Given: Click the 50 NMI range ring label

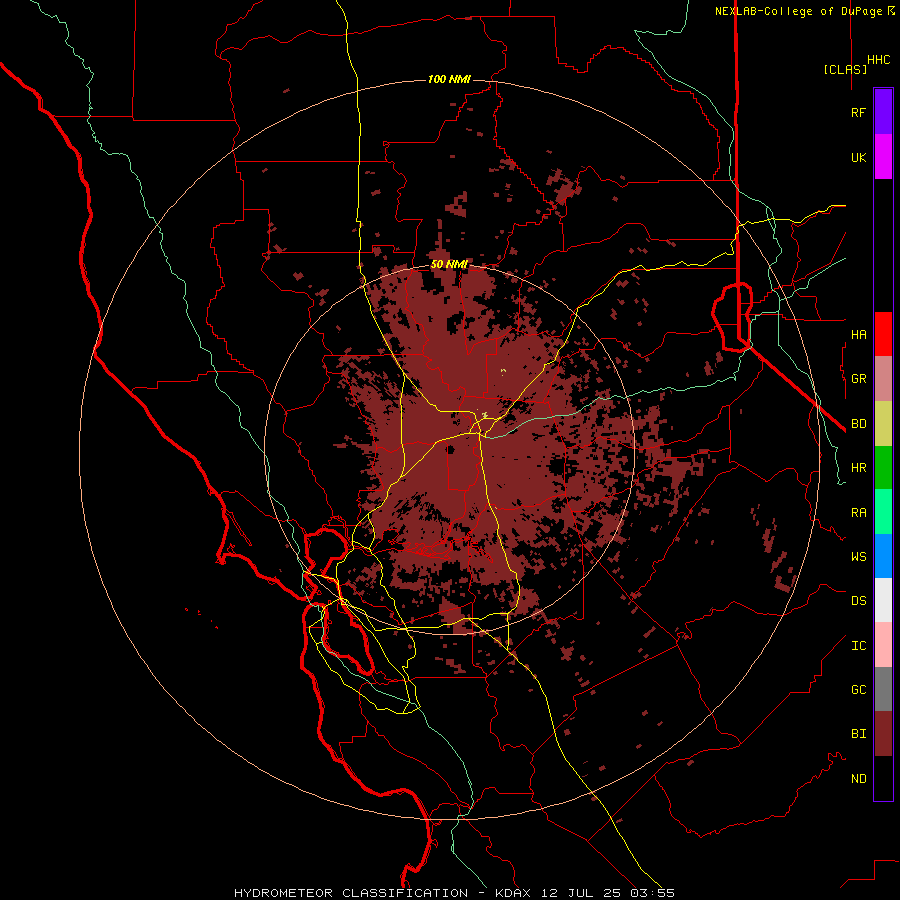Looking at the screenshot, I should click(x=449, y=264).
